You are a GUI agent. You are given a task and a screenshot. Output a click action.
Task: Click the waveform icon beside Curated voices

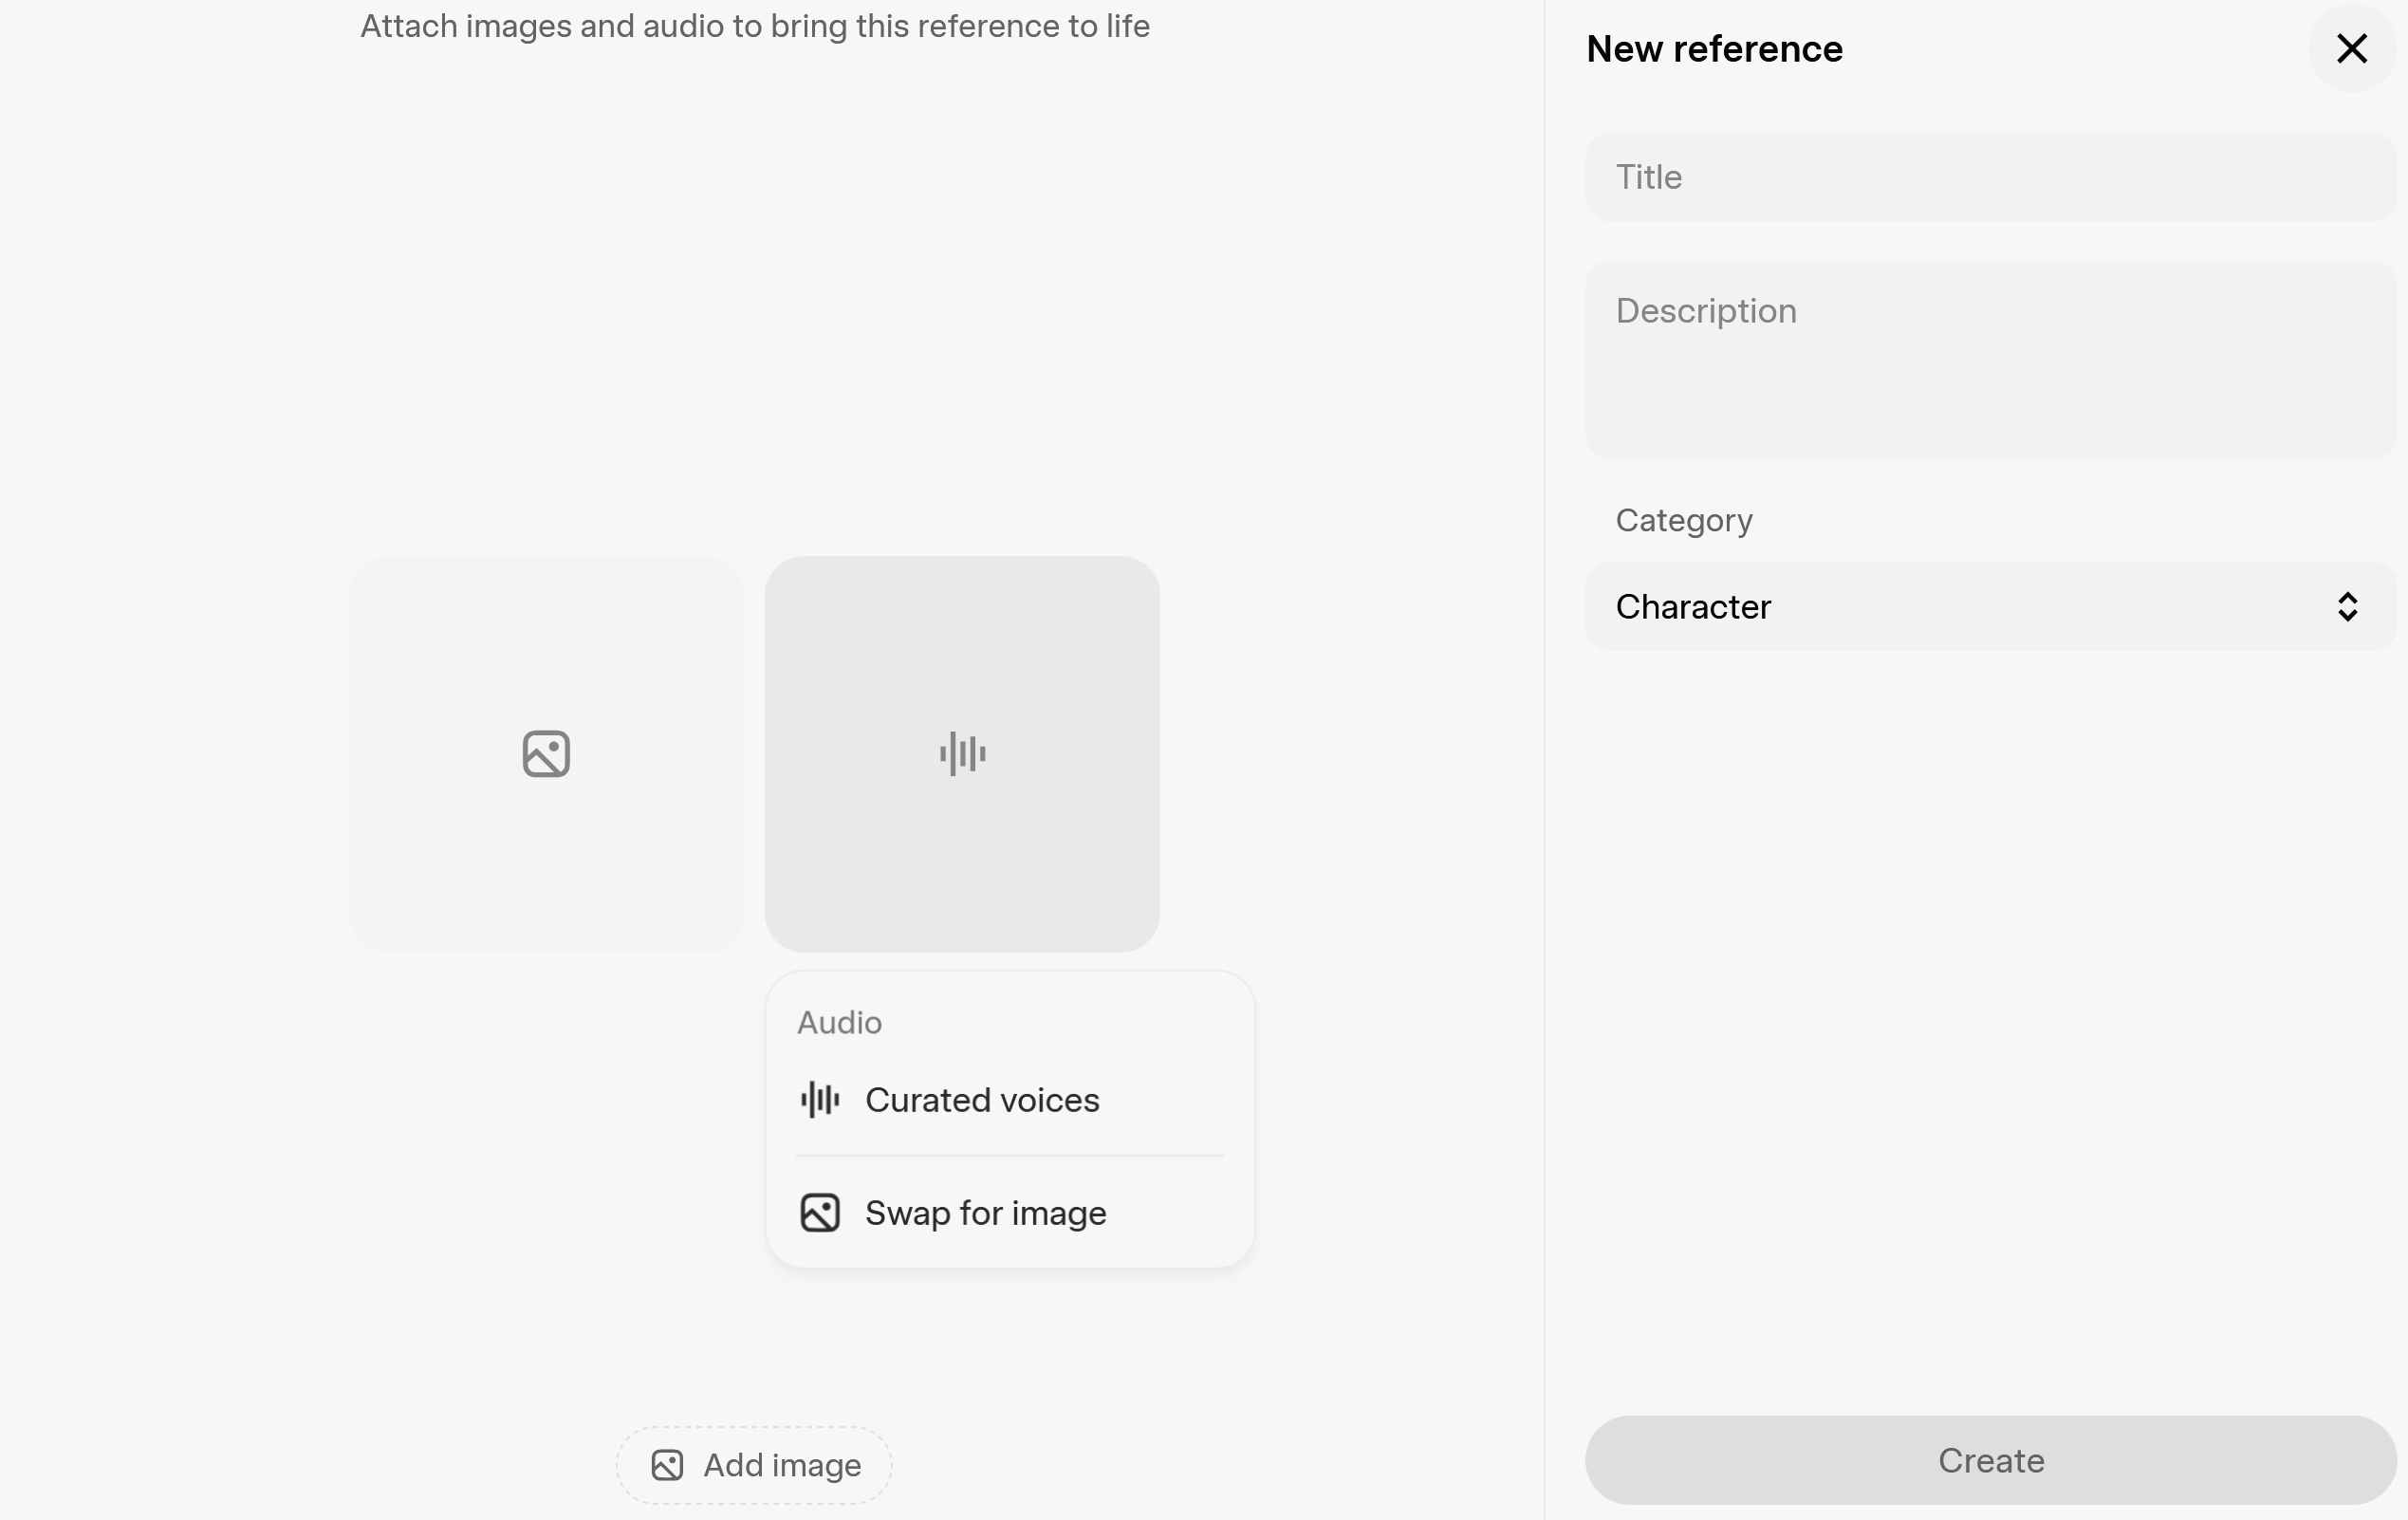820,1100
